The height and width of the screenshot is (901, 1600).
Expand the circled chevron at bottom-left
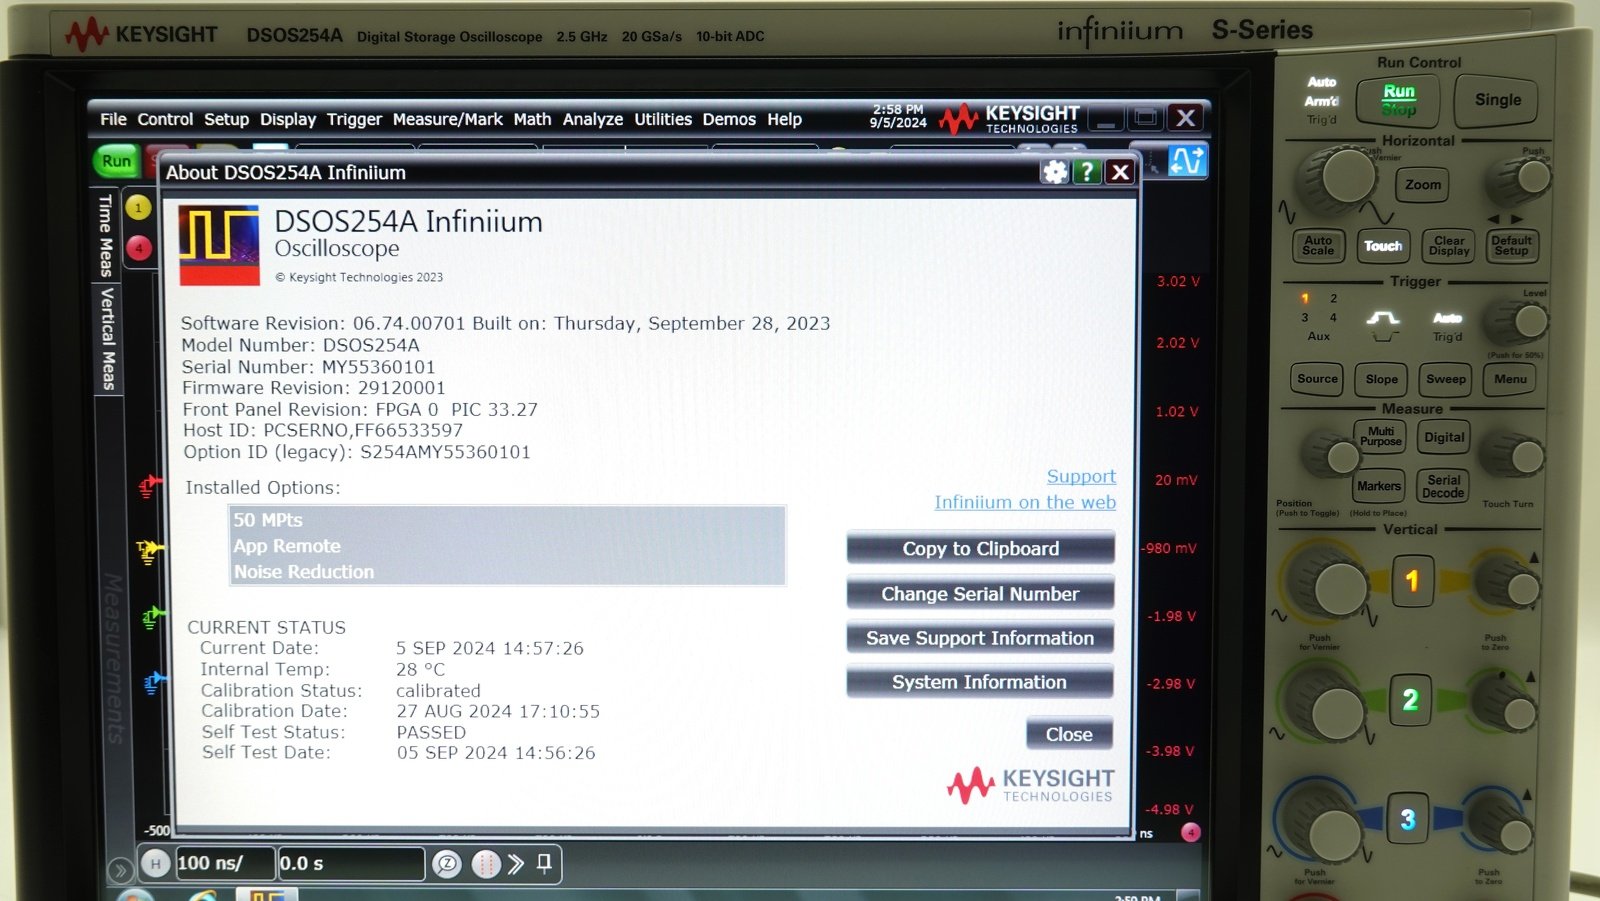click(119, 870)
